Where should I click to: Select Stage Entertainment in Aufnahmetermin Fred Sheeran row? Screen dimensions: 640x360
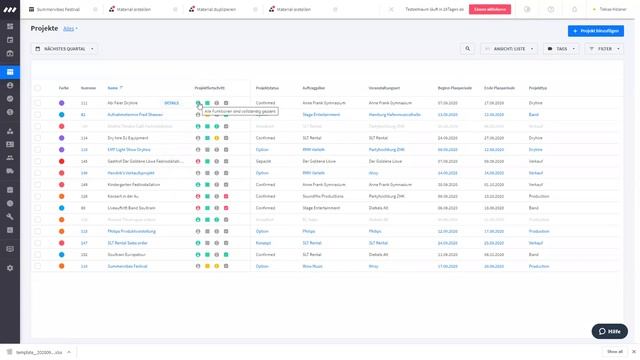pyautogui.click(x=321, y=115)
